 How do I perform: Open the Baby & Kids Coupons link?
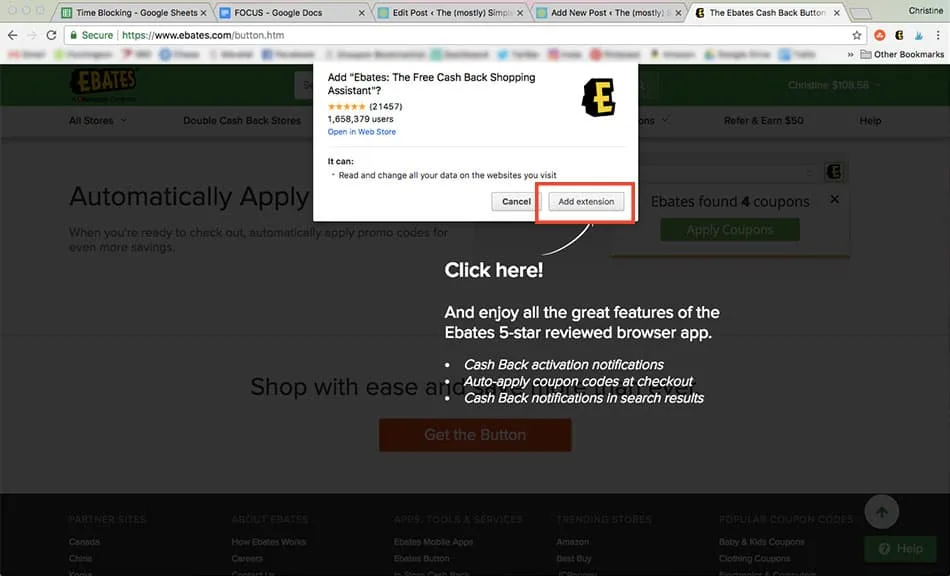point(762,542)
